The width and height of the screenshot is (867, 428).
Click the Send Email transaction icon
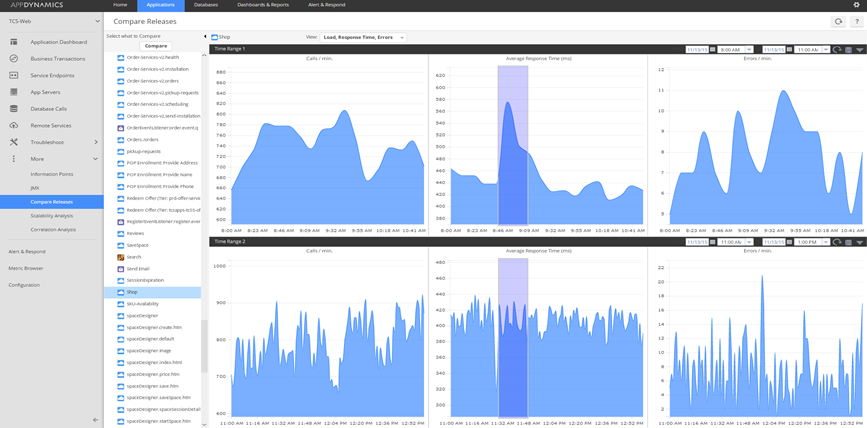point(121,269)
